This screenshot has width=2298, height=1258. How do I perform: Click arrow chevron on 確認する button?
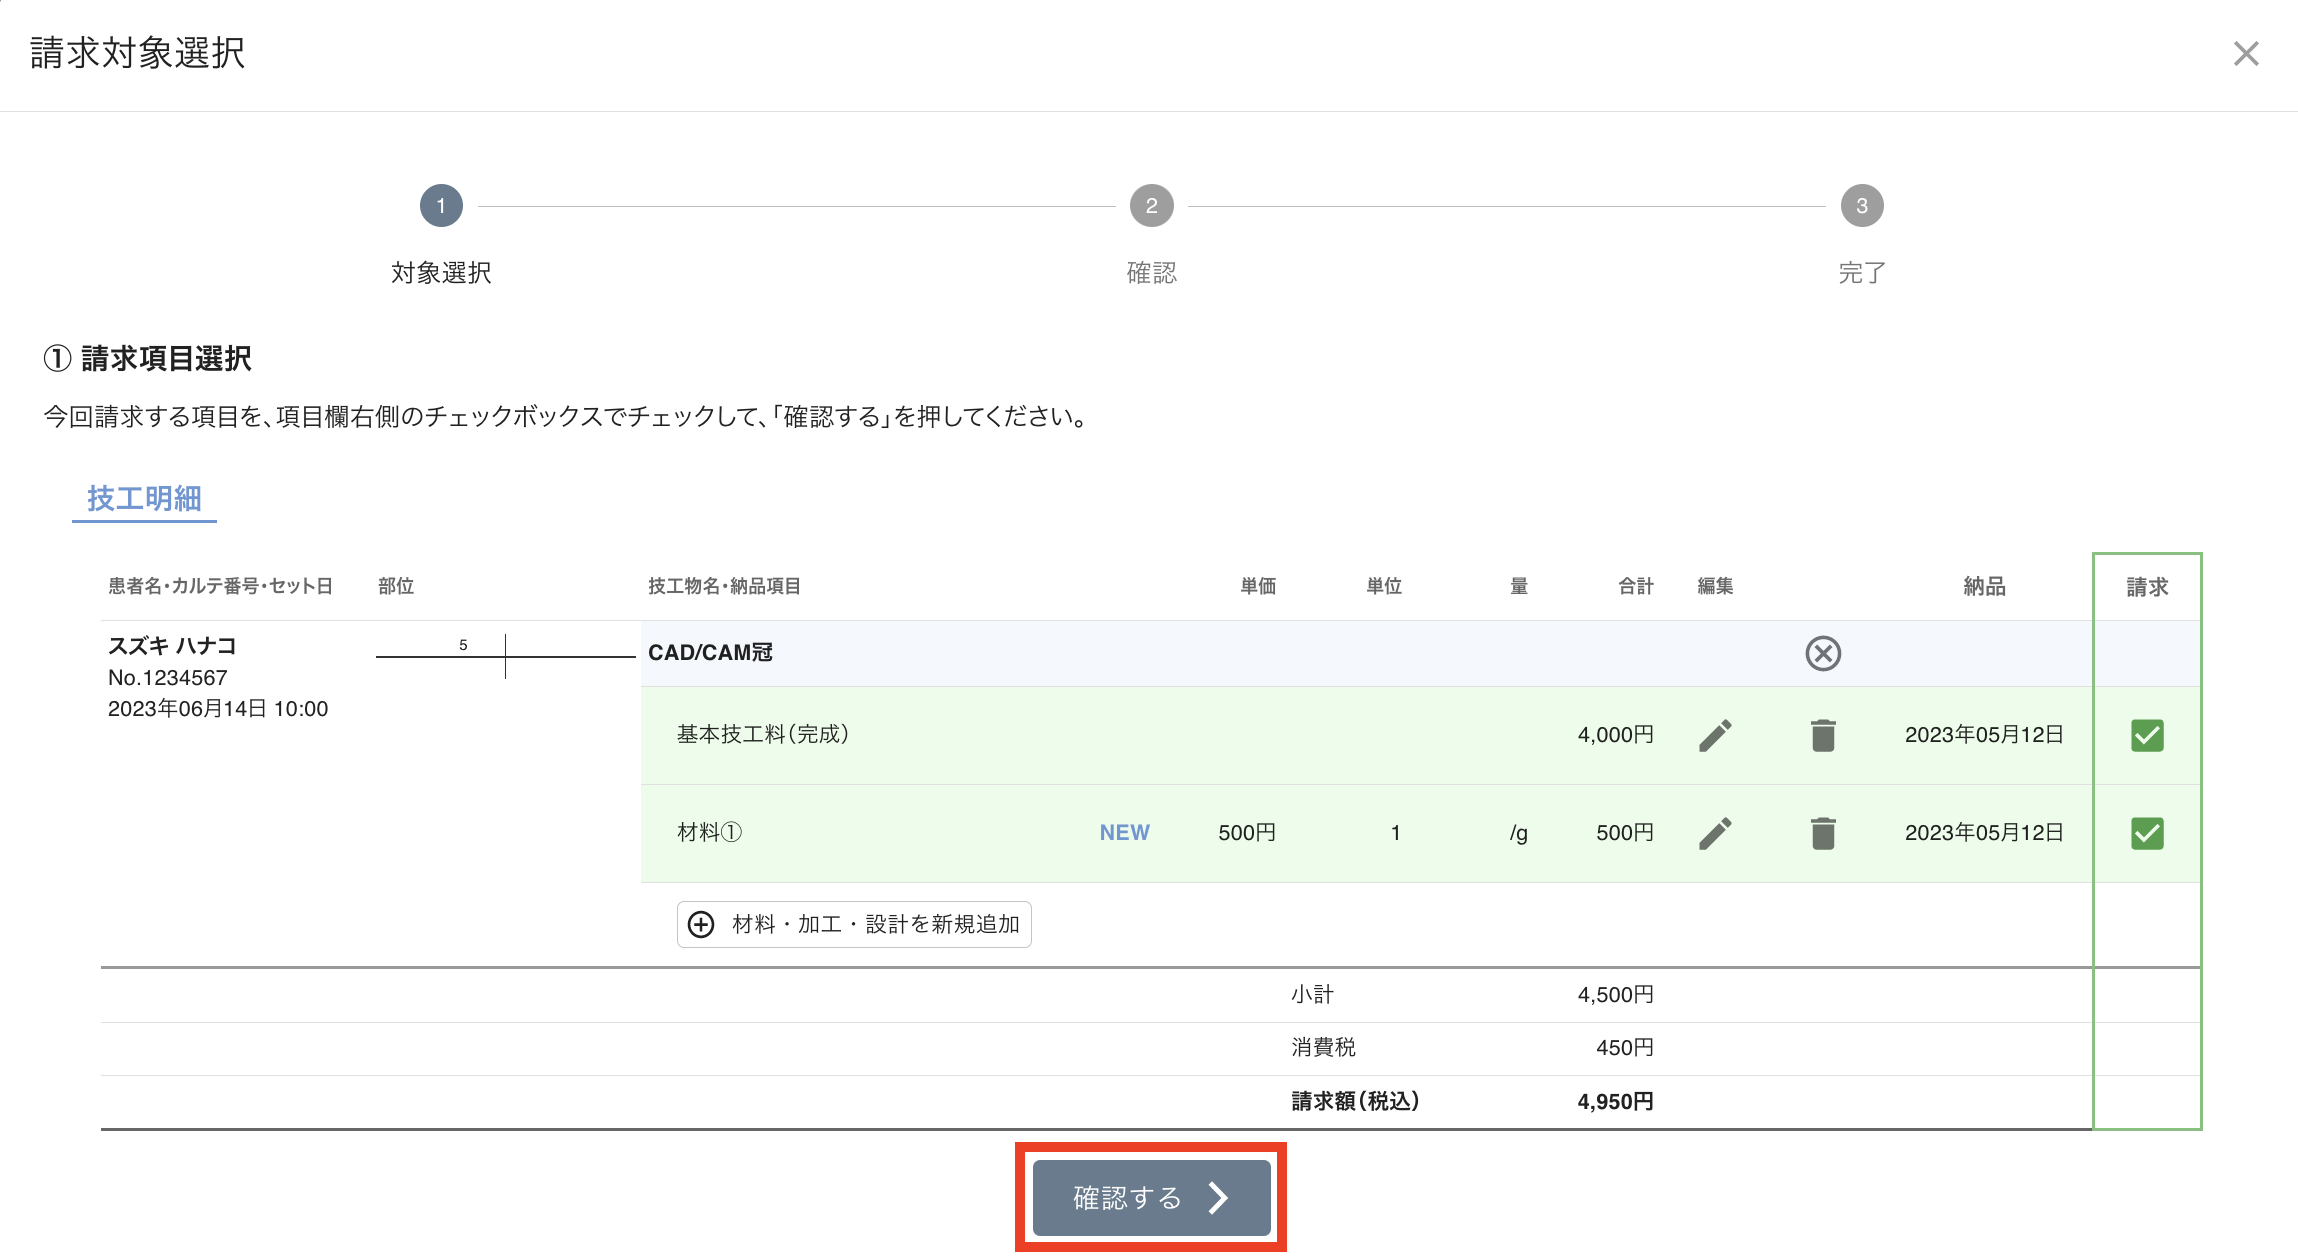[x=1218, y=1197]
